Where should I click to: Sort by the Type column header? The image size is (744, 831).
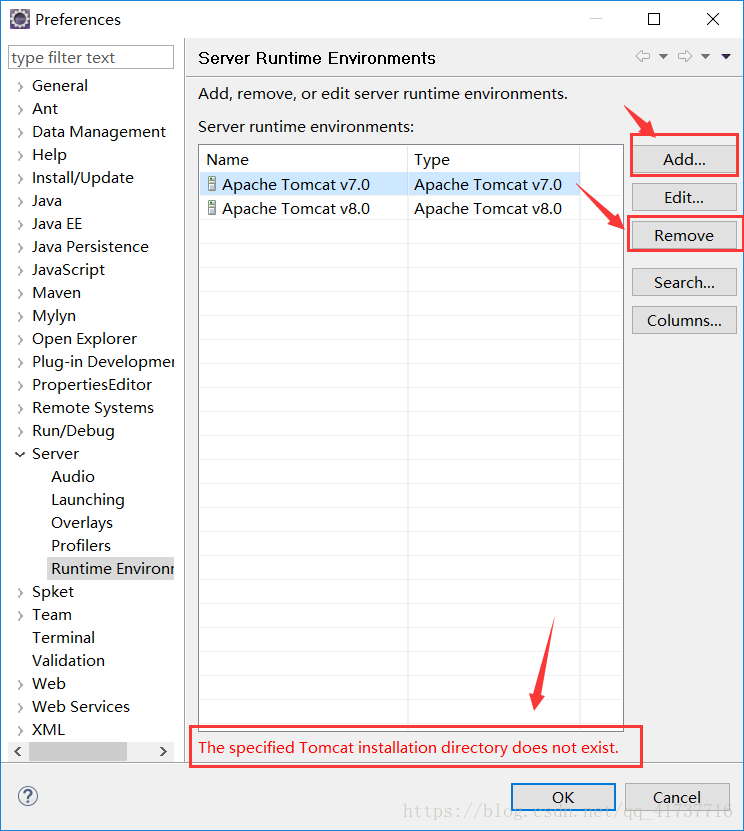click(494, 159)
